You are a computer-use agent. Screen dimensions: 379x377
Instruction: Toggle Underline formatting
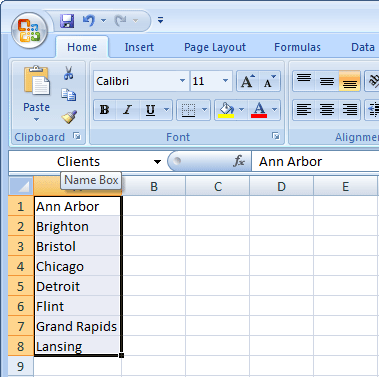(150, 109)
